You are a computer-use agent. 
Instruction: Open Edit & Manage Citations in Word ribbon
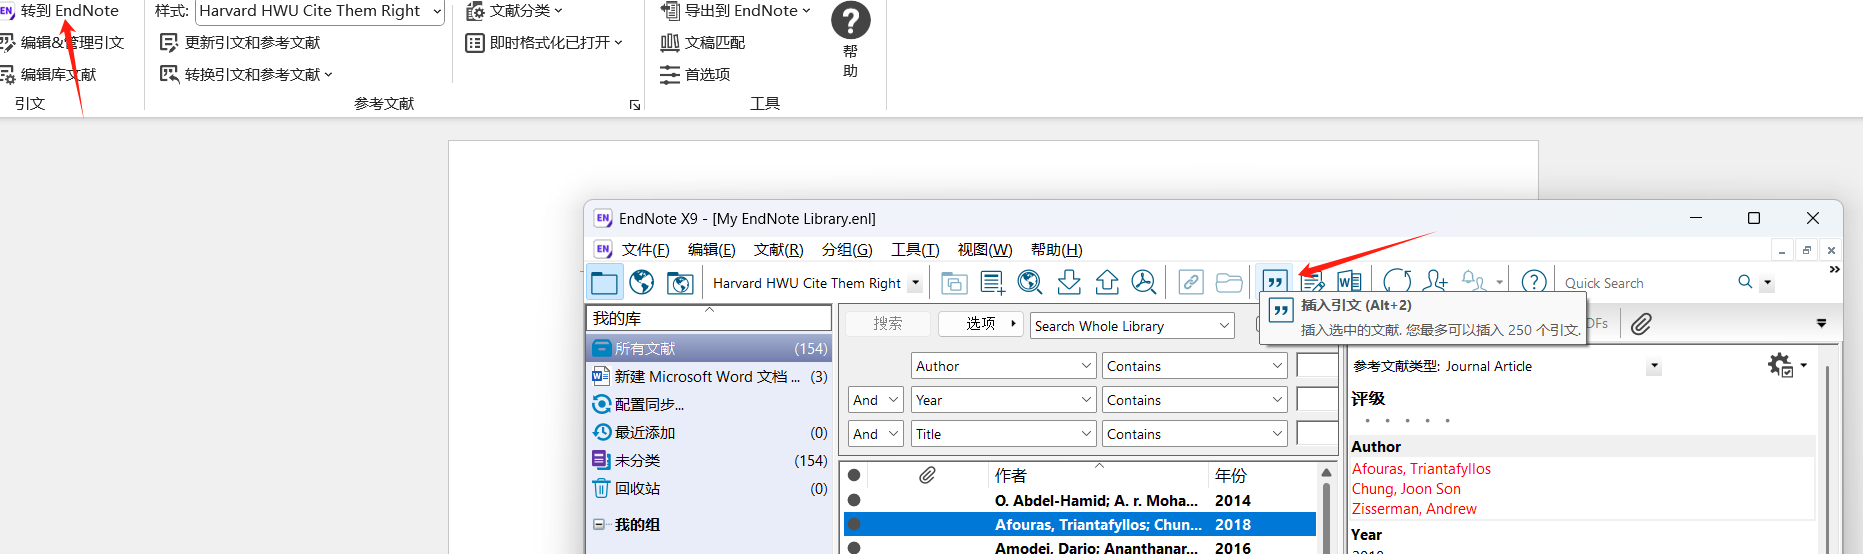63,43
